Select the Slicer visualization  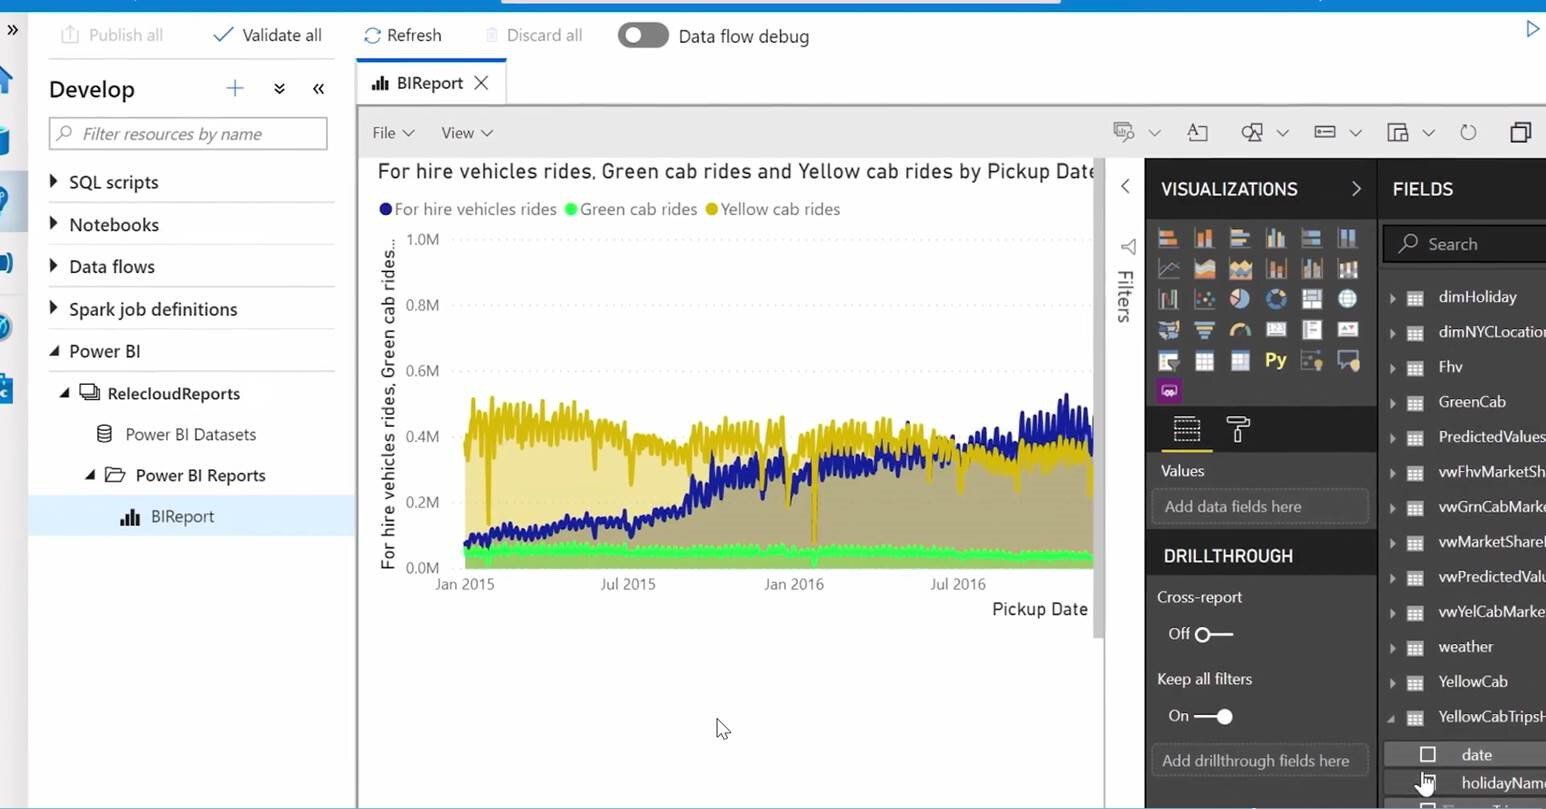click(x=1168, y=360)
